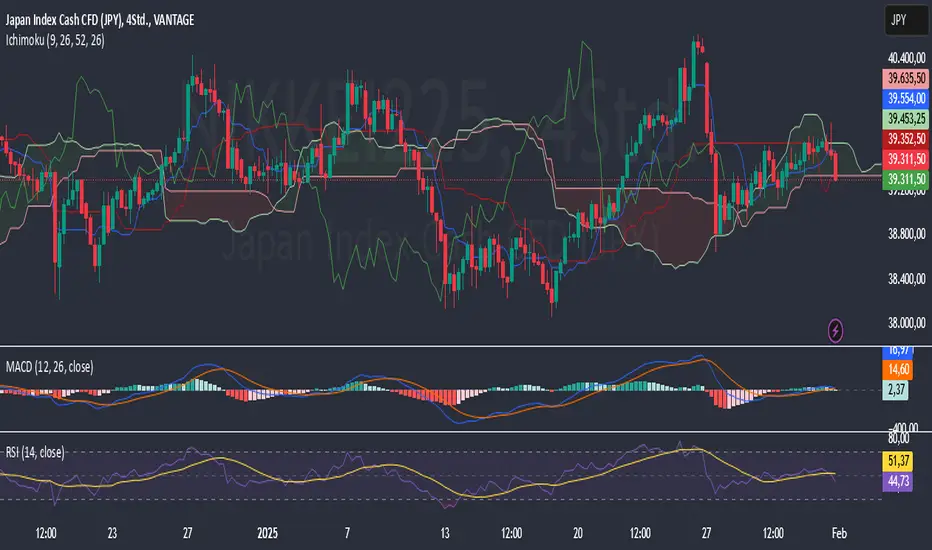Select the Ichimoku (9, 26, 52, 26) legend

[55, 40]
